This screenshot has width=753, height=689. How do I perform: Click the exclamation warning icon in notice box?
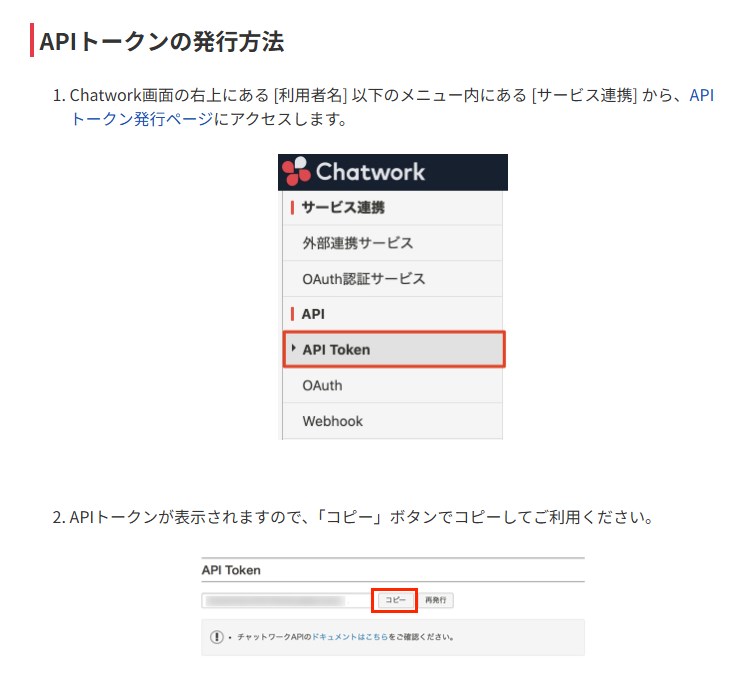(x=217, y=637)
